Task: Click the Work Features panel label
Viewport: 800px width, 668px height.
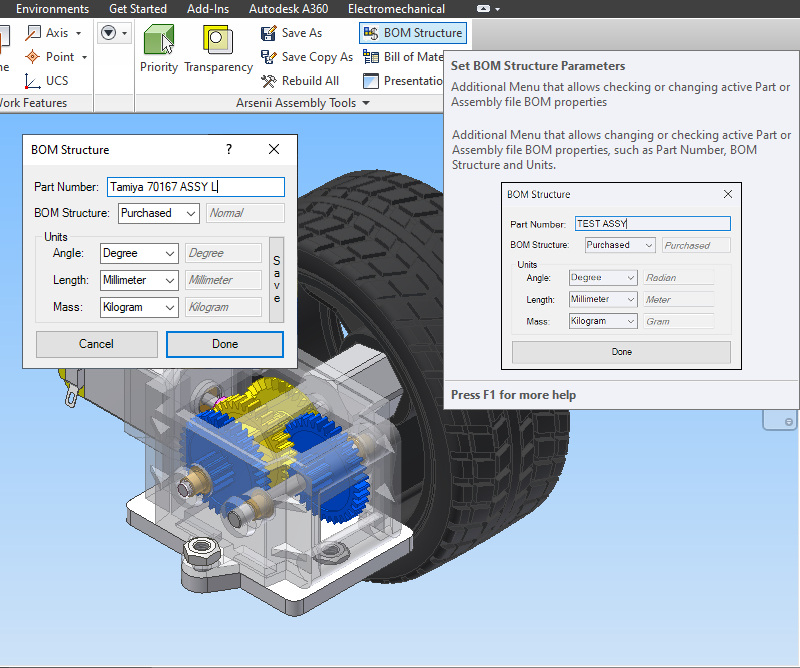Action: tap(33, 103)
